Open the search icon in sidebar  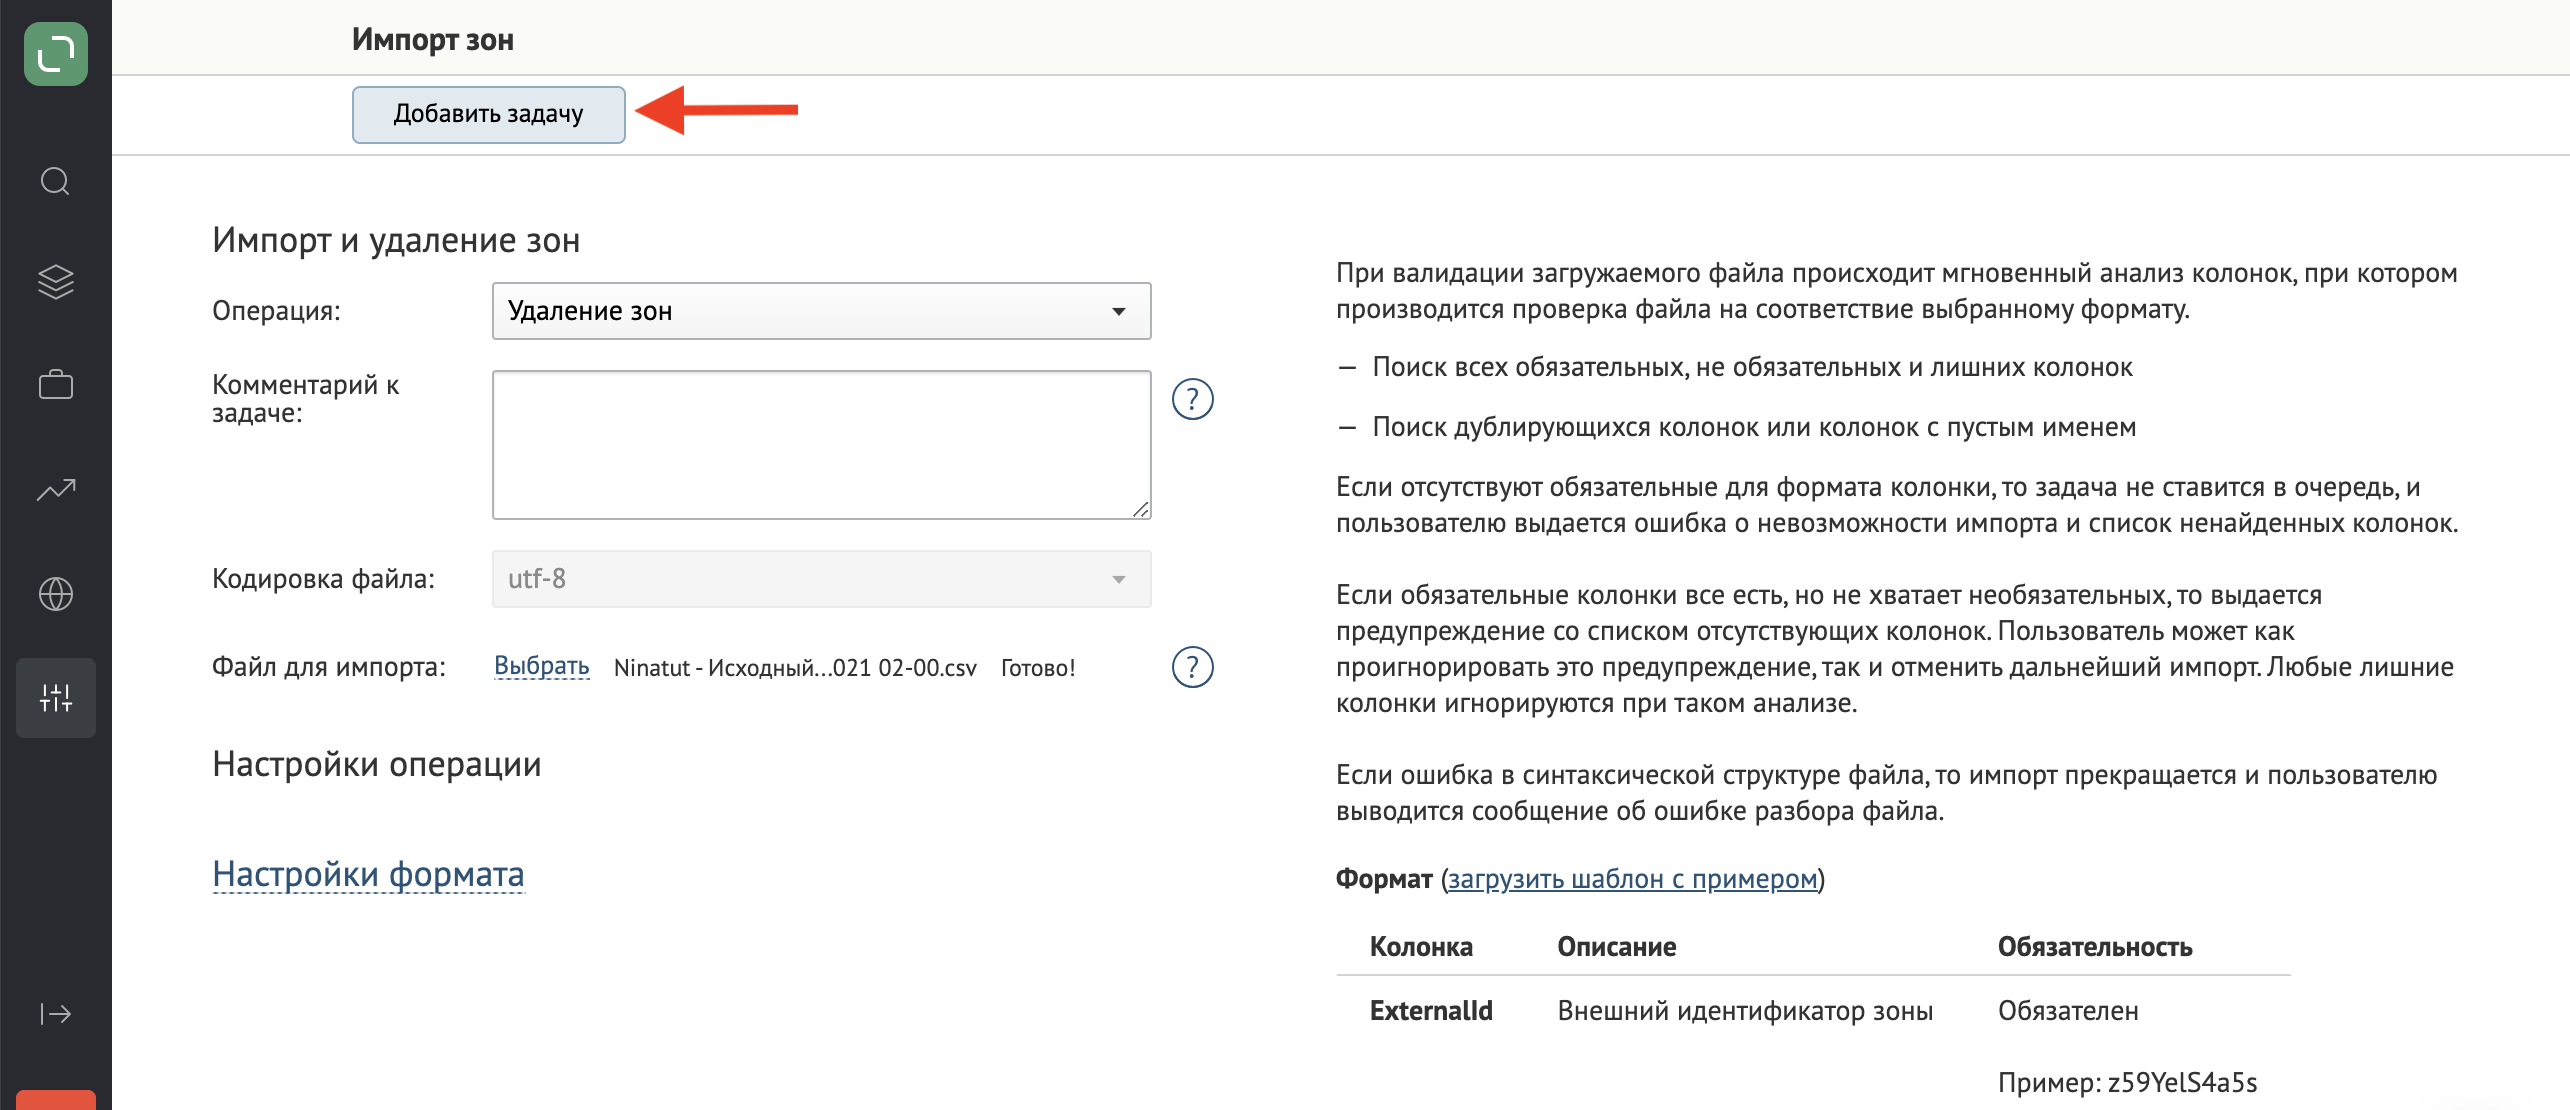pos(56,182)
